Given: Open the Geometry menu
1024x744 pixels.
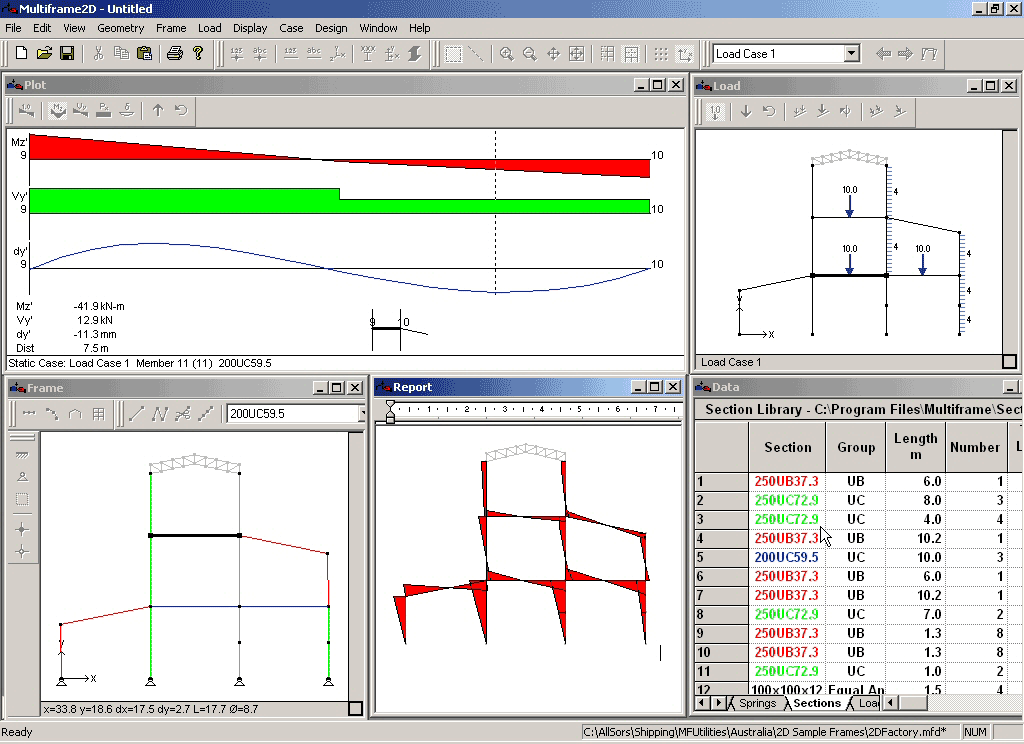Looking at the screenshot, I should tap(120, 28).
